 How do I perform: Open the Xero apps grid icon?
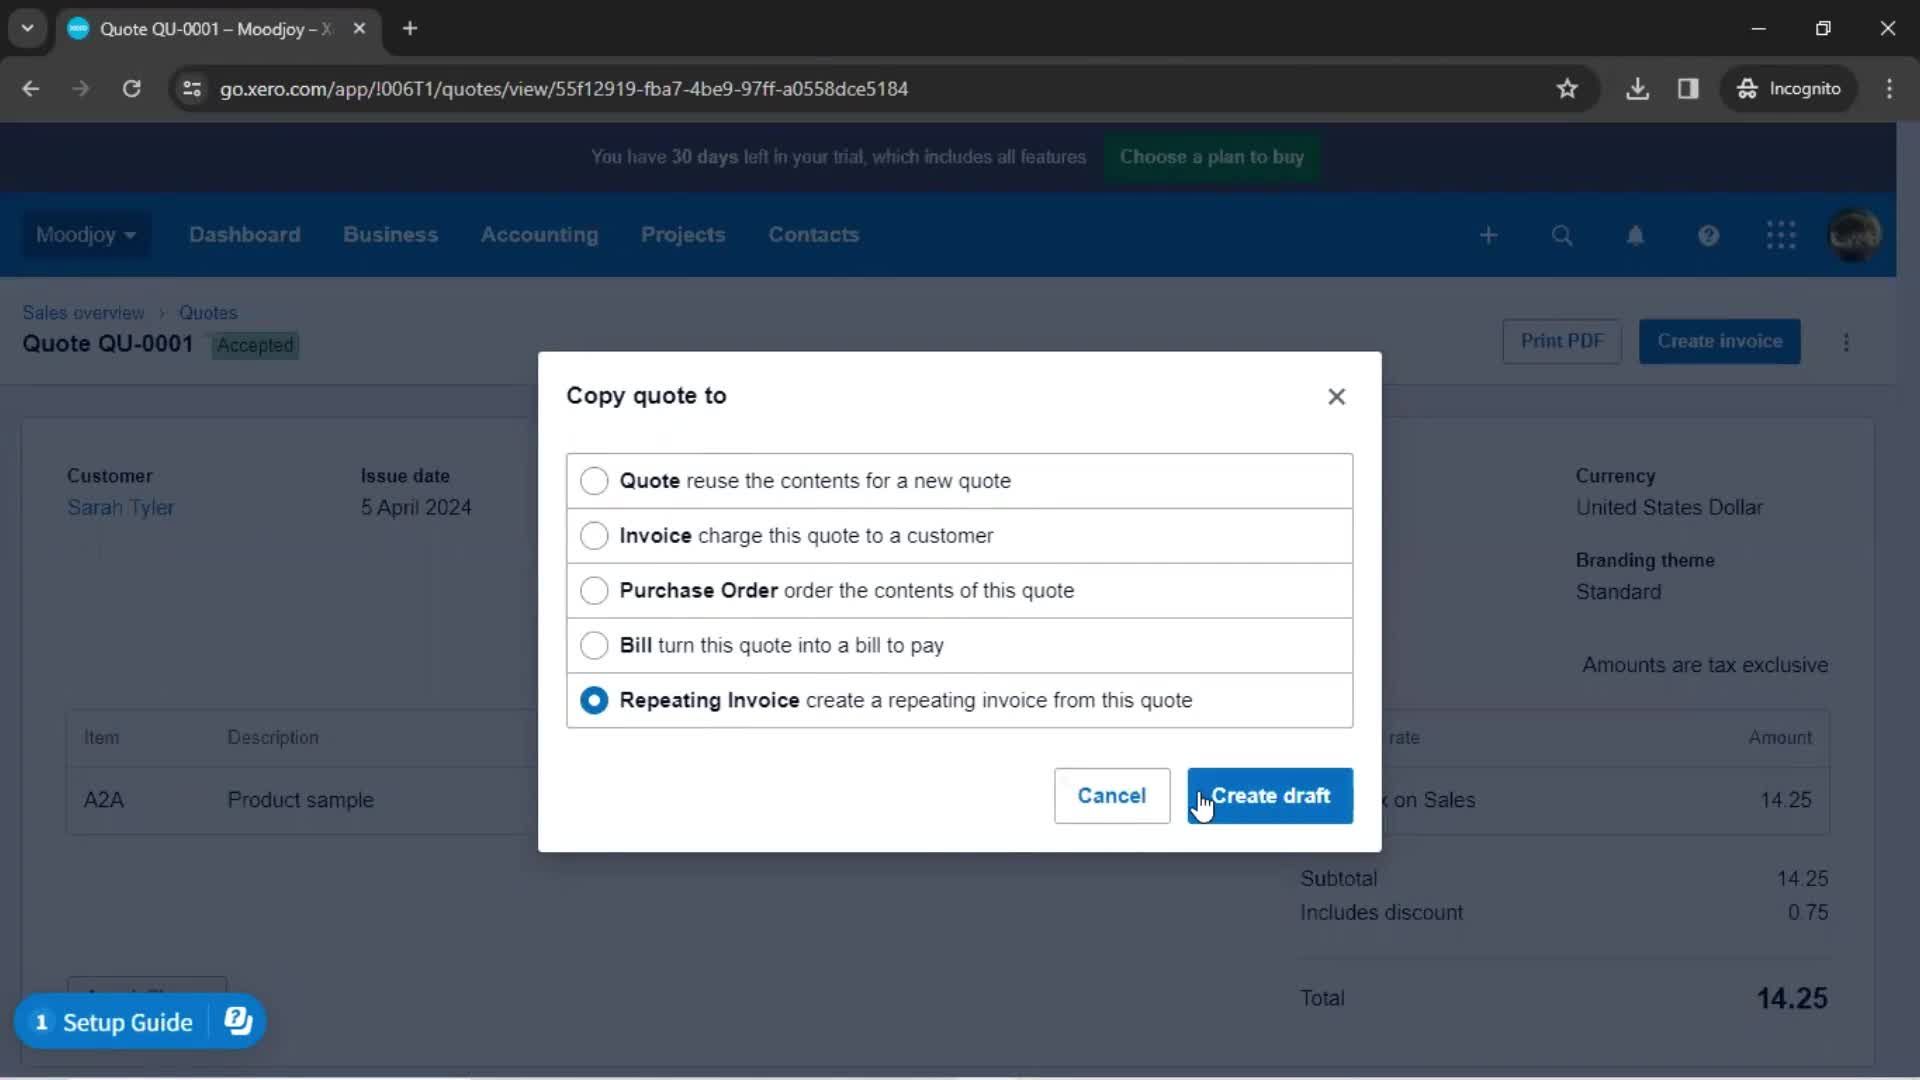coord(1781,235)
